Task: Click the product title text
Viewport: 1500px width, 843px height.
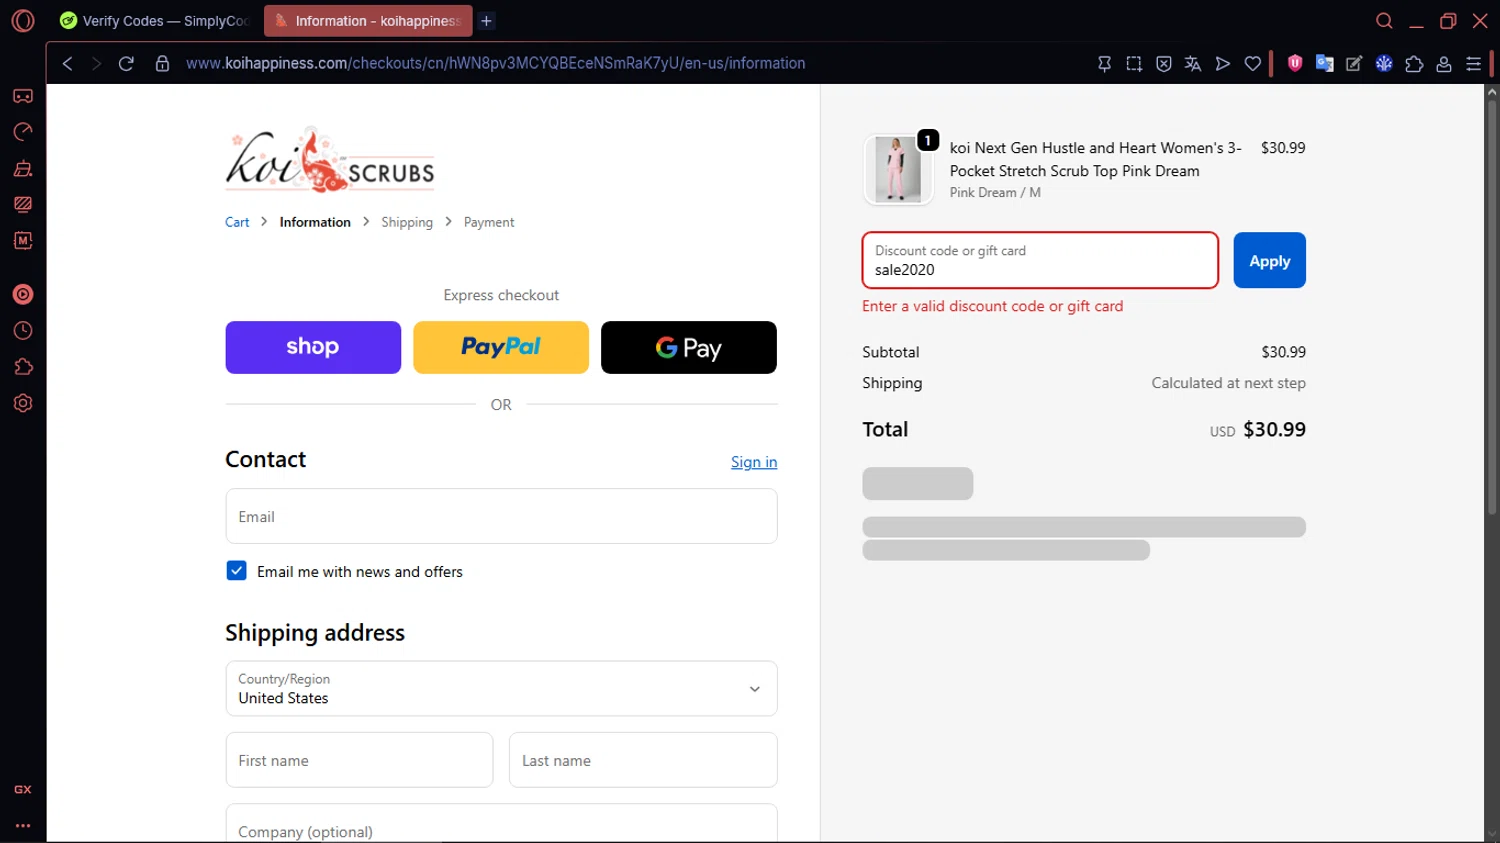Action: 1096,159
